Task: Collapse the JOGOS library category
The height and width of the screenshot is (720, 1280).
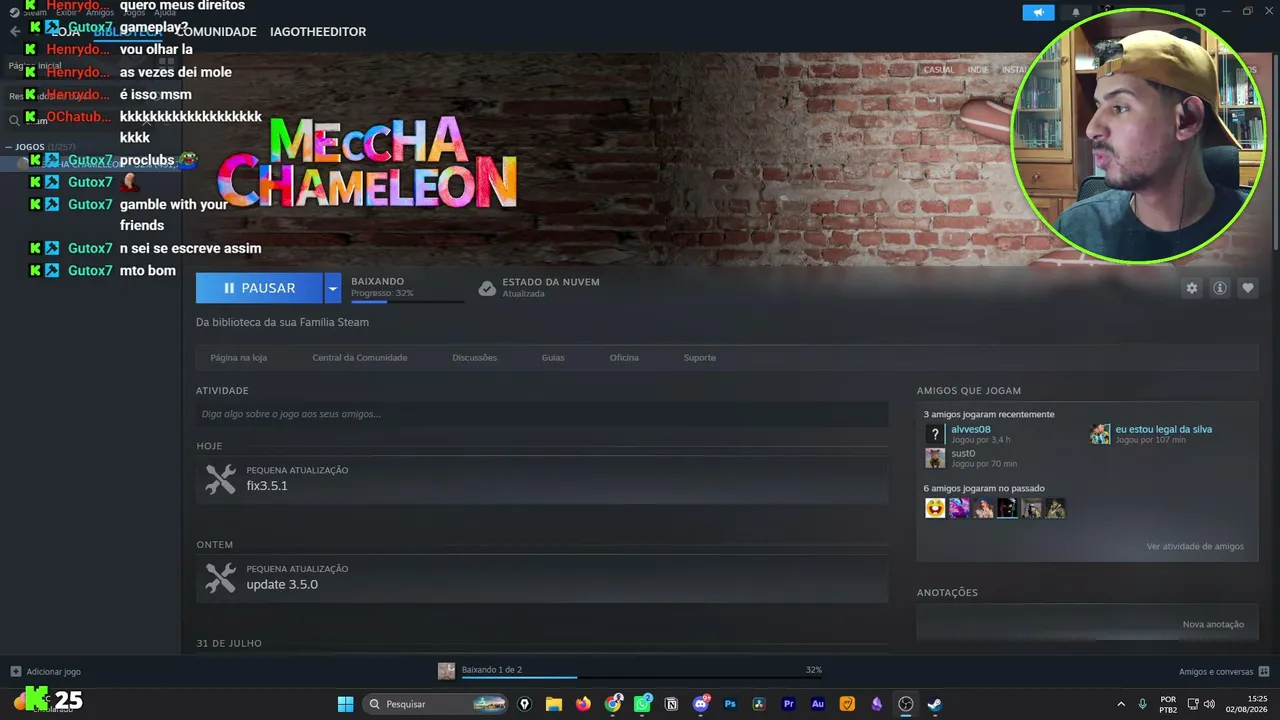Action: point(10,147)
